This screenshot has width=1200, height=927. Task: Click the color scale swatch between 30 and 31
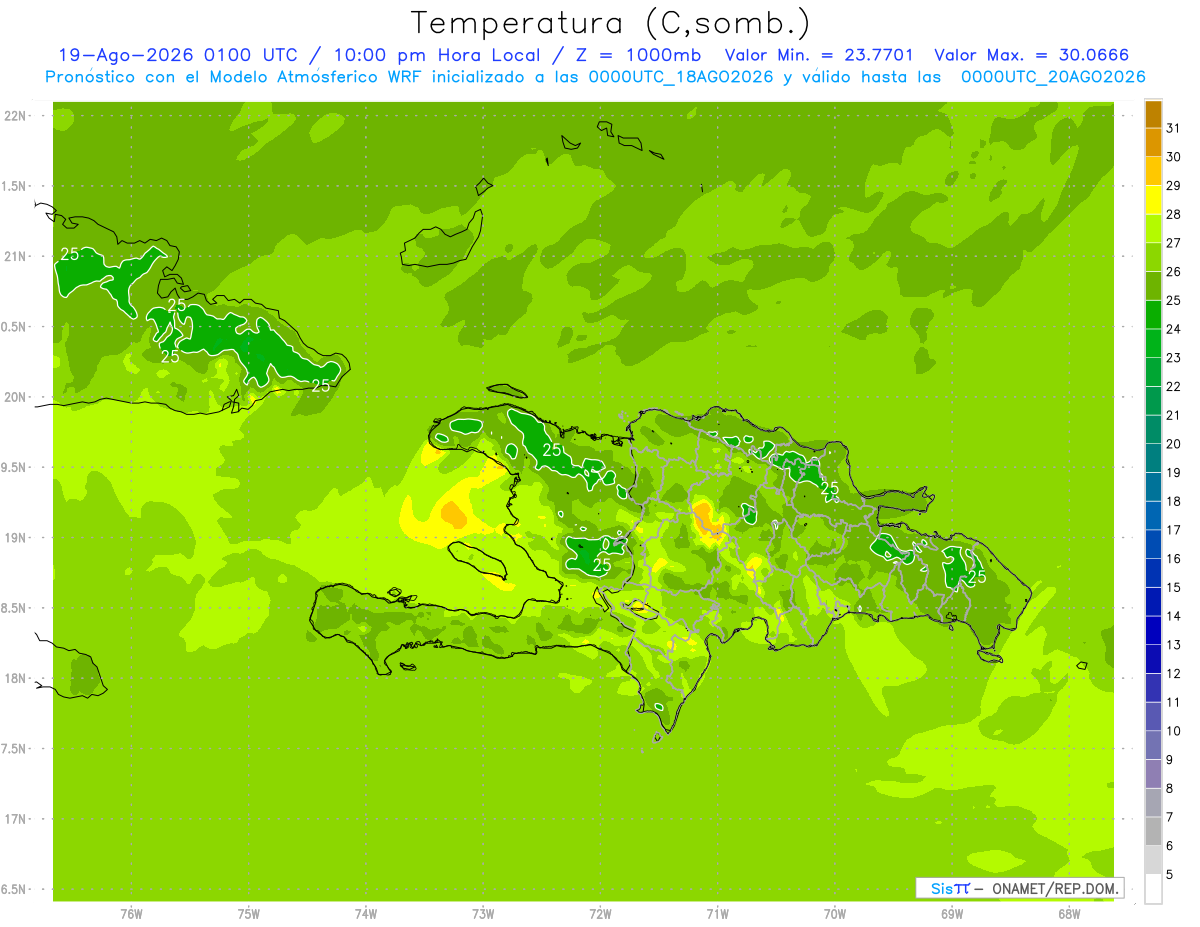1153,143
